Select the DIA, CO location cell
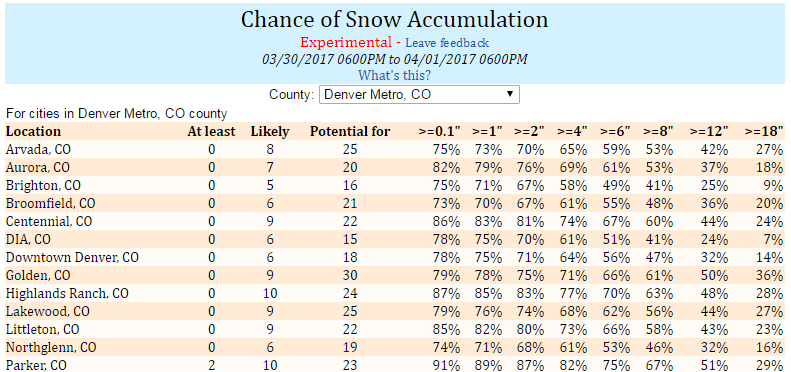The height and width of the screenshot is (372, 791). [x=28, y=239]
